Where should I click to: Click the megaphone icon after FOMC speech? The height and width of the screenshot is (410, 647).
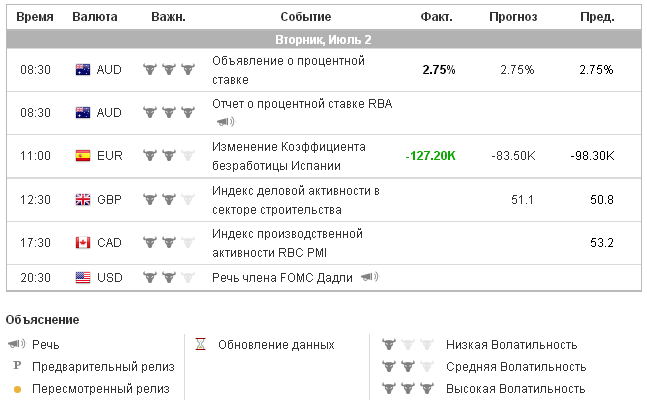point(370,277)
